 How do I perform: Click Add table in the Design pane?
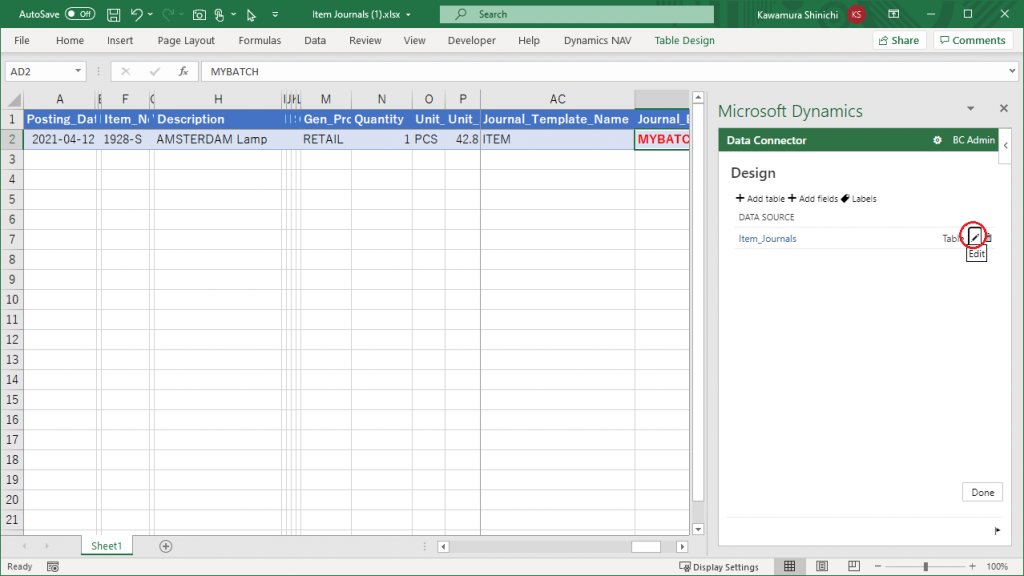tap(760, 199)
